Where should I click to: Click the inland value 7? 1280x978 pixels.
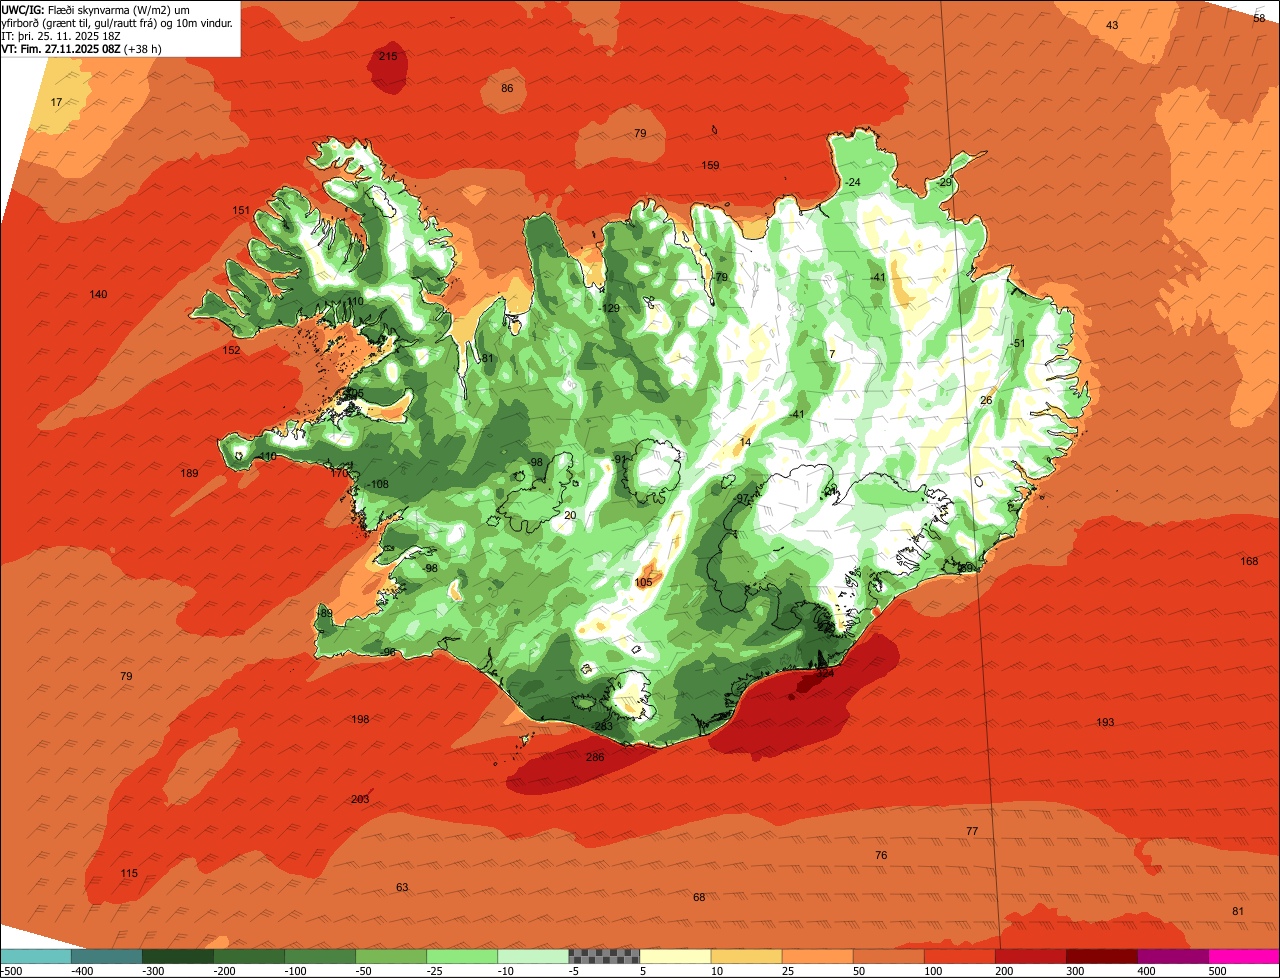click(x=832, y=354)
